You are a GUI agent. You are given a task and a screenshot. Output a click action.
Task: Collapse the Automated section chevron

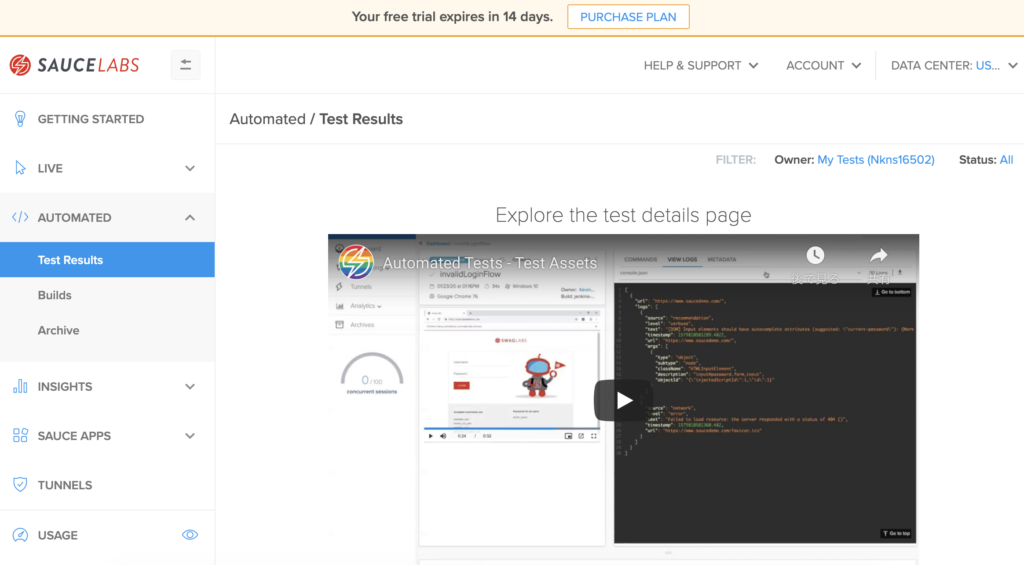[190, 218]
